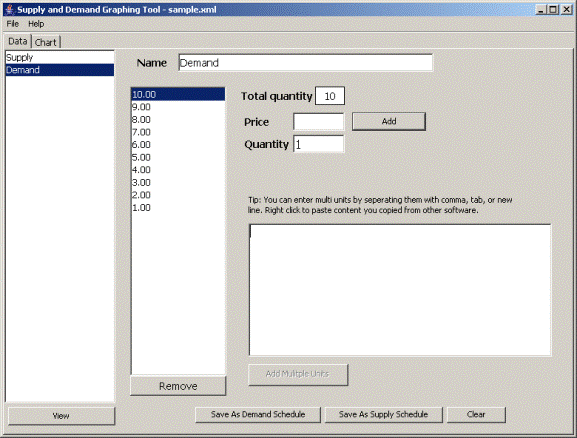Open the File menu
577x438 pixels.
tap(13, 24)
